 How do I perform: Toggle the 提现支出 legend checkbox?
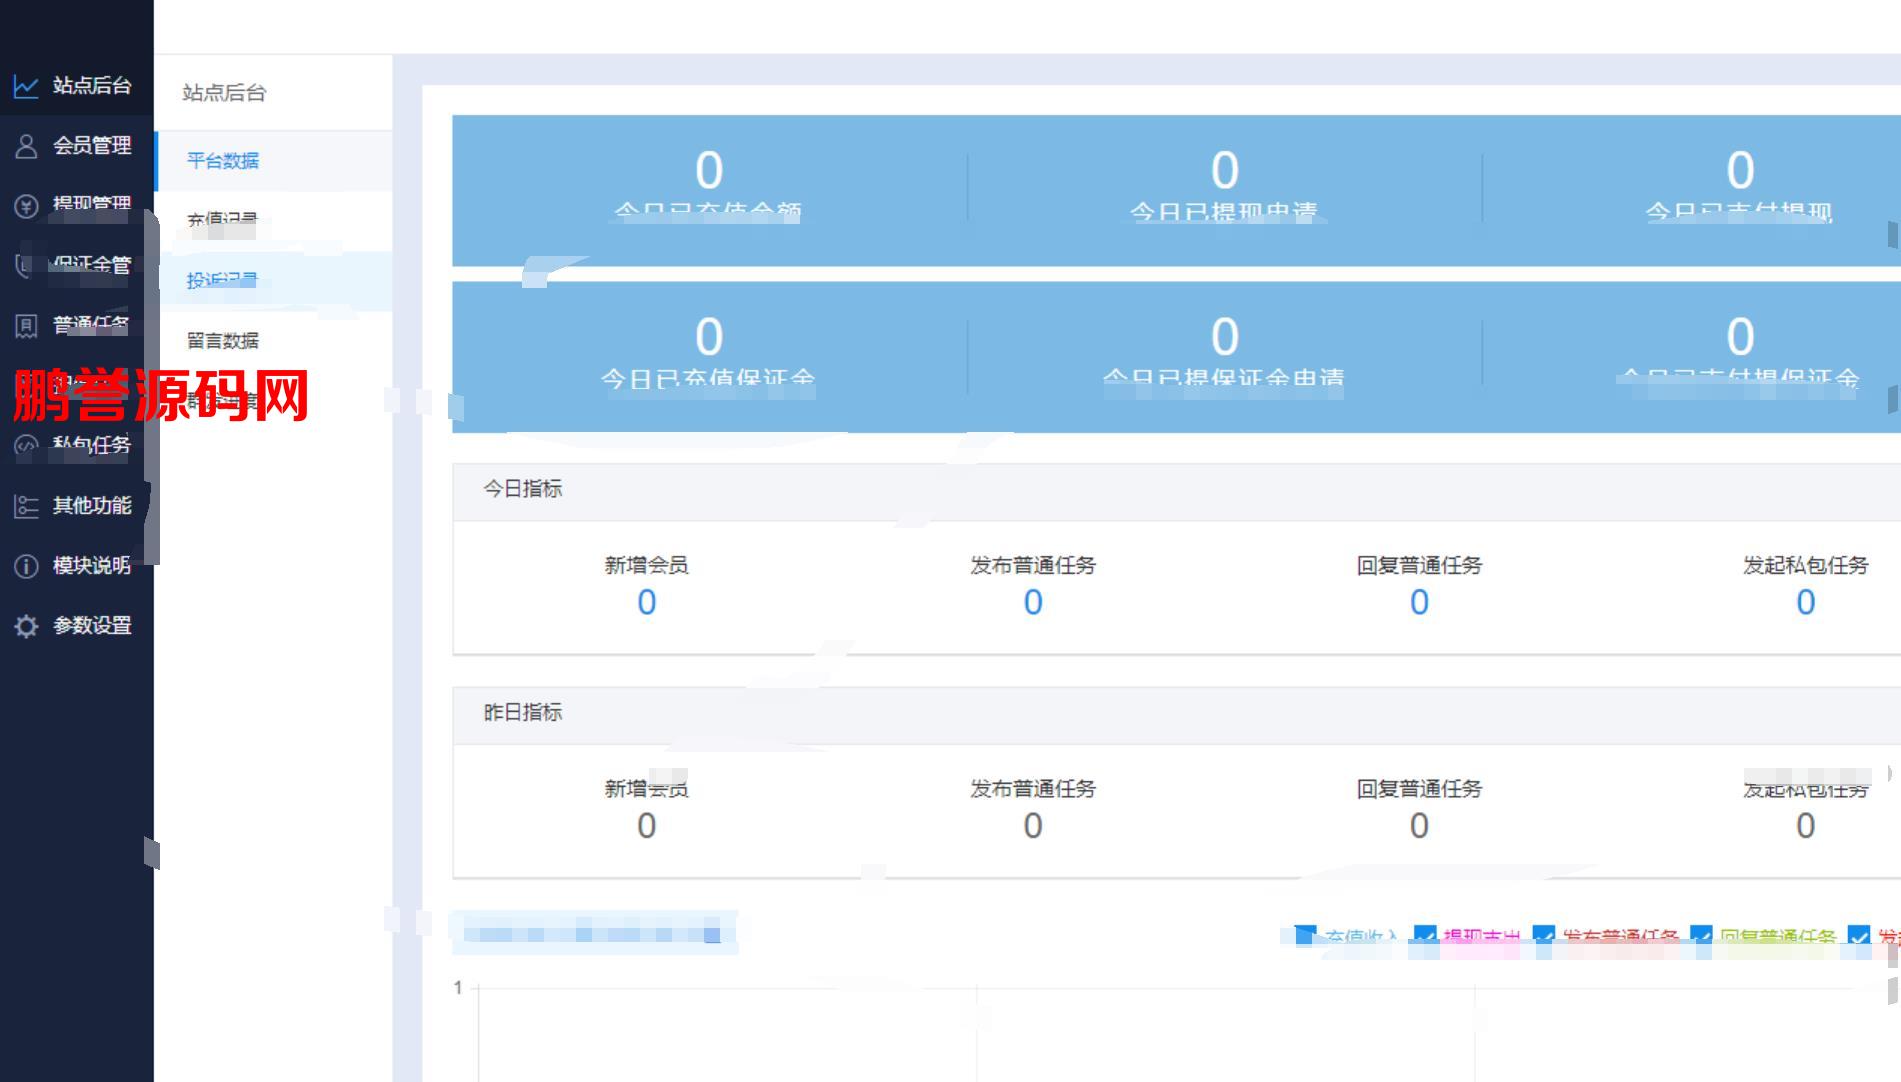[1425, 936]
